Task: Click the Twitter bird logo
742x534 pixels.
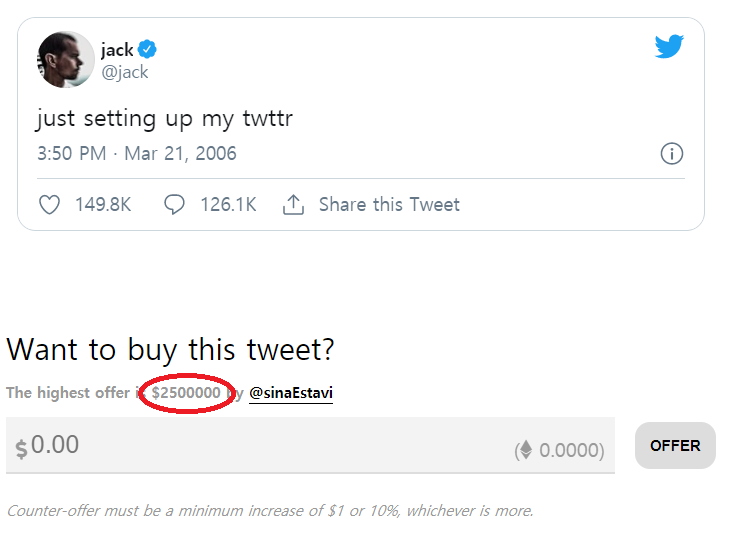Action: (x=669, y=46)
